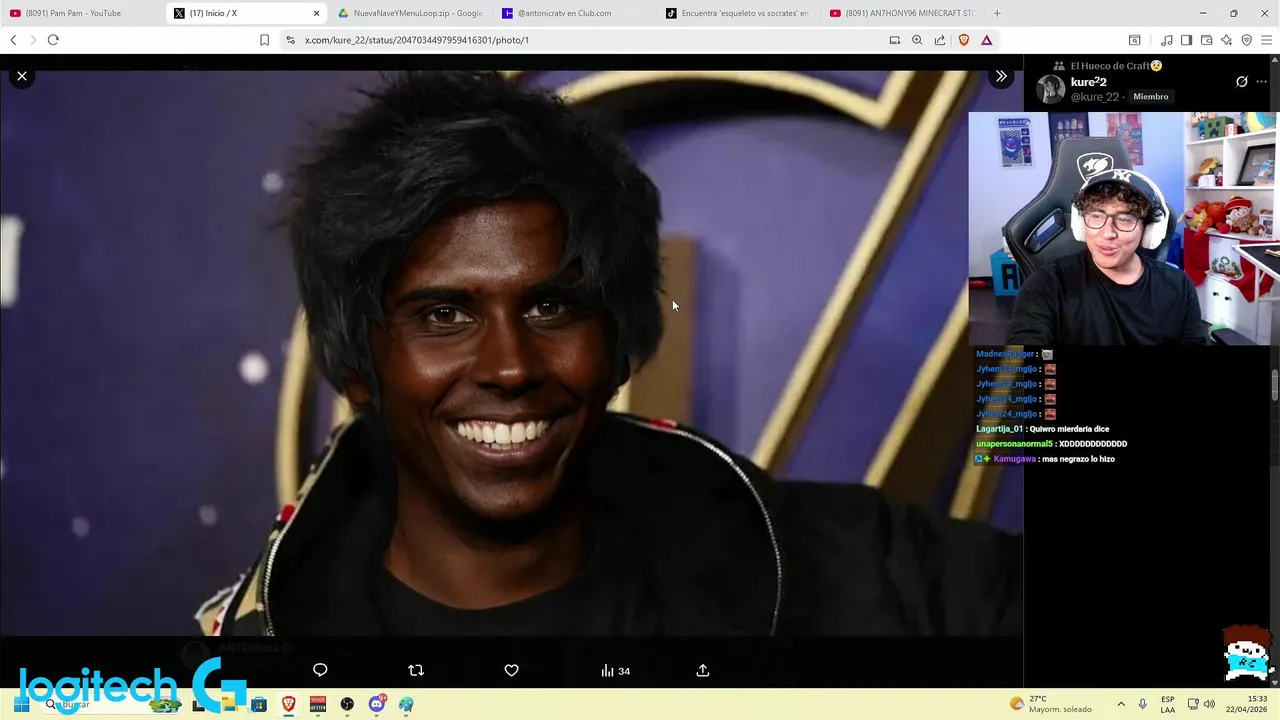Viewport: 1280px width, 720px height.
Task: Open the ESP LAA language switcher
Action: click(1168, 704)
